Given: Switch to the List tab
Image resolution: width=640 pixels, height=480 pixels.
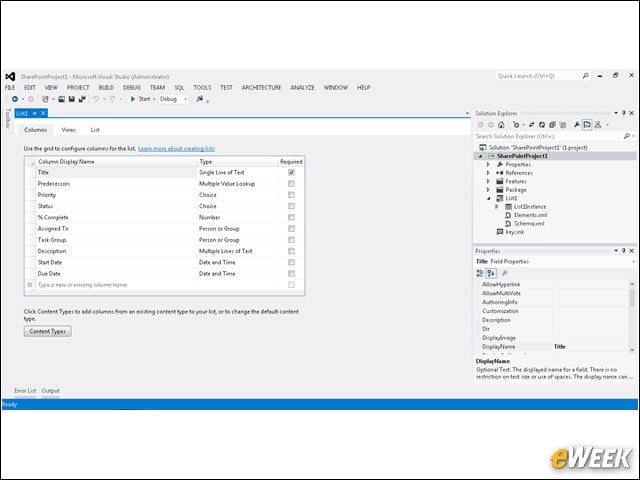Looking at the screenshot, I should (x=95, y=130).
